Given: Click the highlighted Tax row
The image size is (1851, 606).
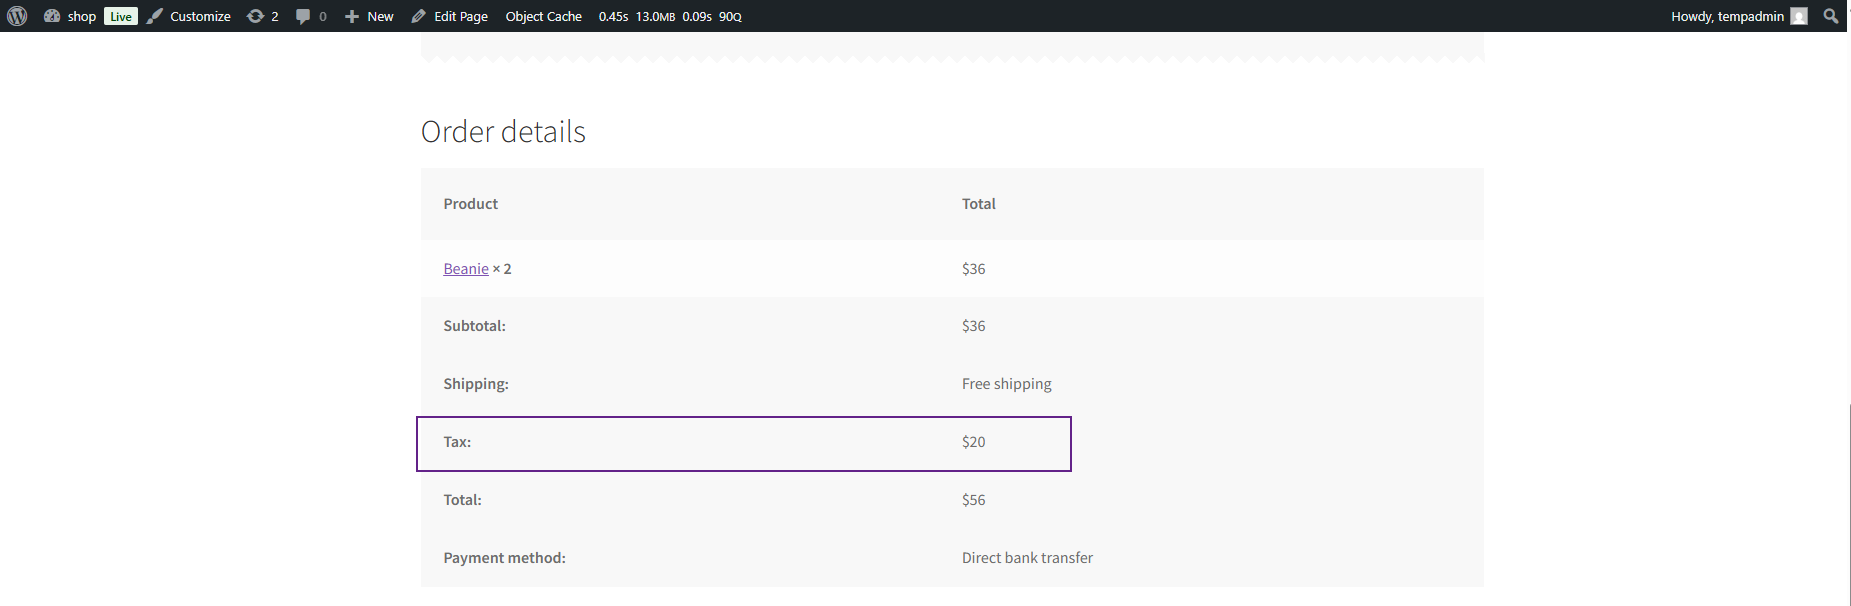Looking at the screenshot, I should pyautogui.click(x=744, y=444).
